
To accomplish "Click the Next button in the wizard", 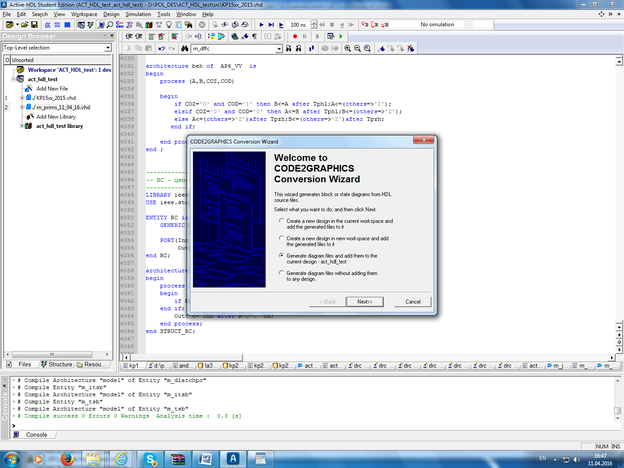I will pos(364,301).
